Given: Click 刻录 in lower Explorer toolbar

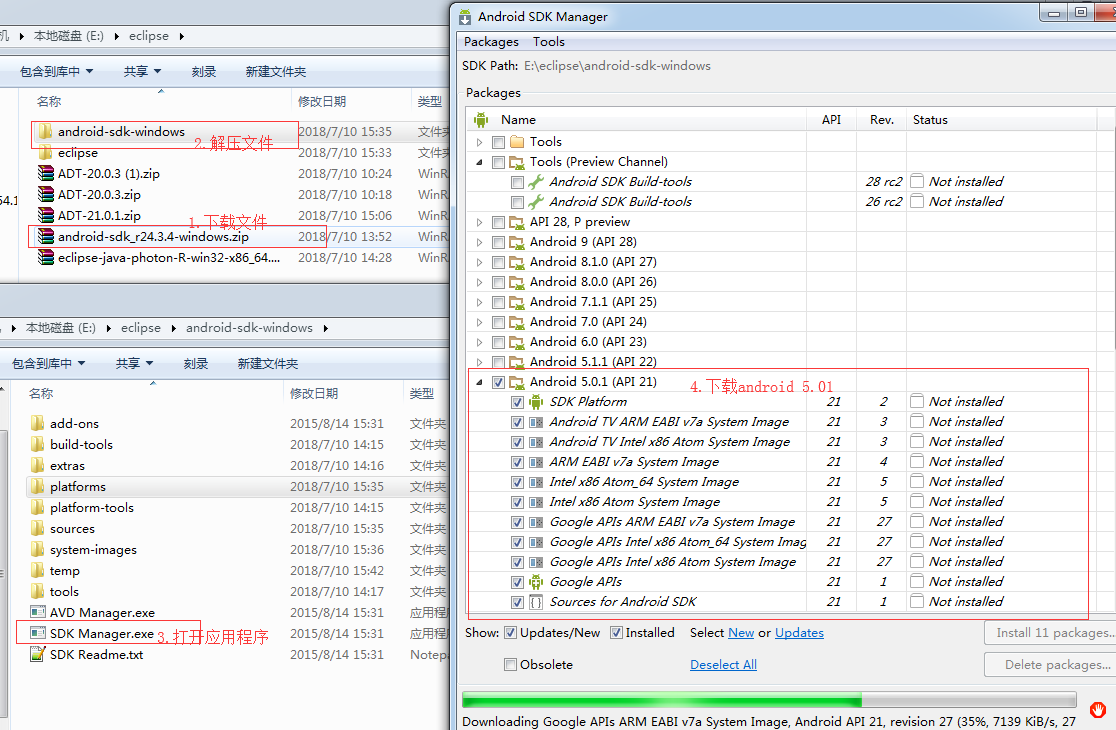Looking at the screenshot, I should click(x=196, y=364).
